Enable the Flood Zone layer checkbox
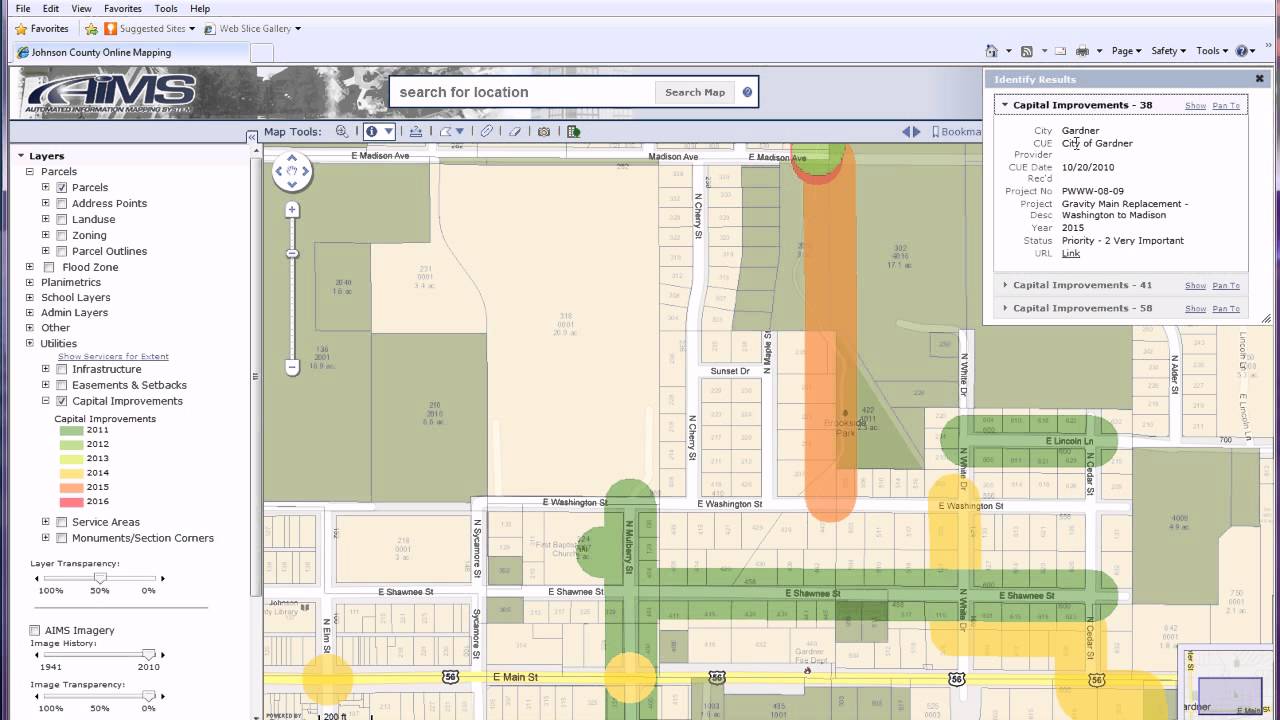The width and height of the screenshot is (1280, 720). 48,267
